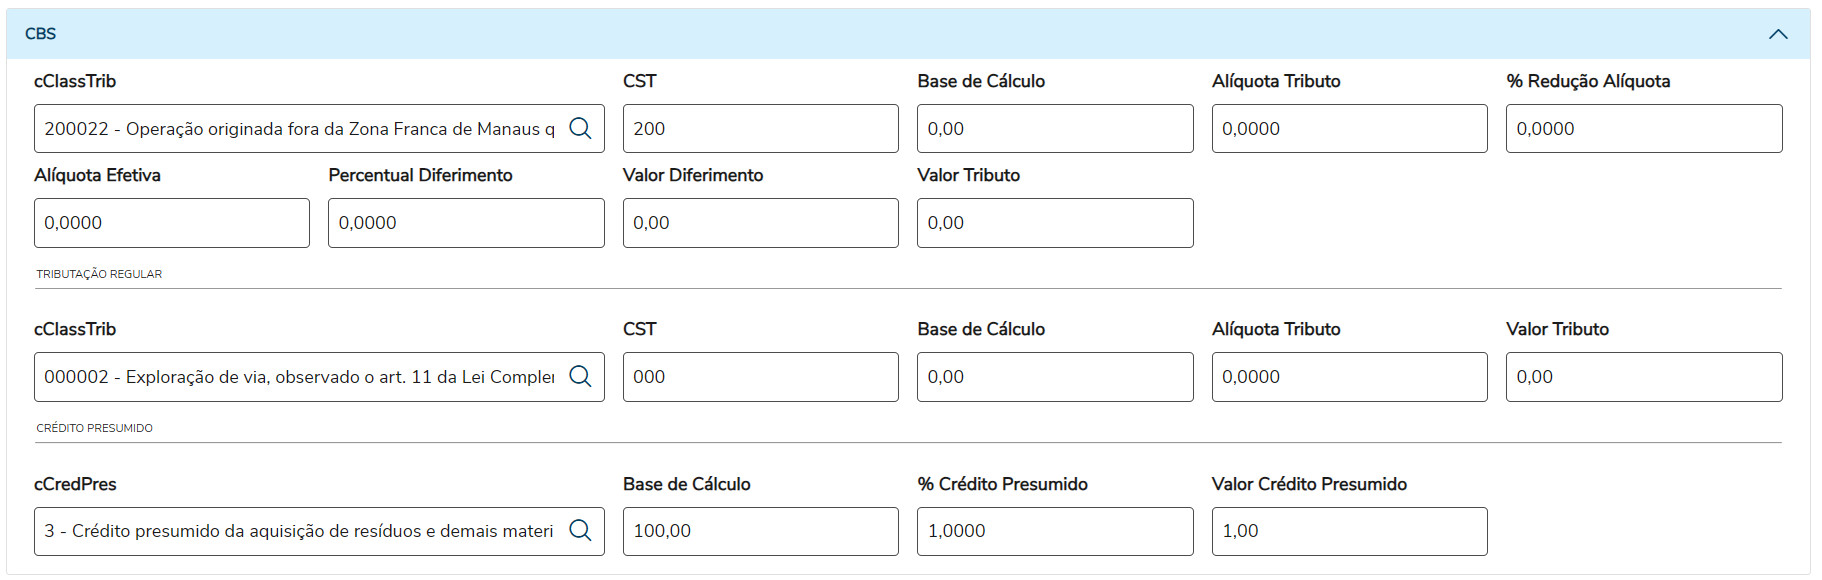
Task: Collapse the CBS section chevron
Action: pos(1777,34)
